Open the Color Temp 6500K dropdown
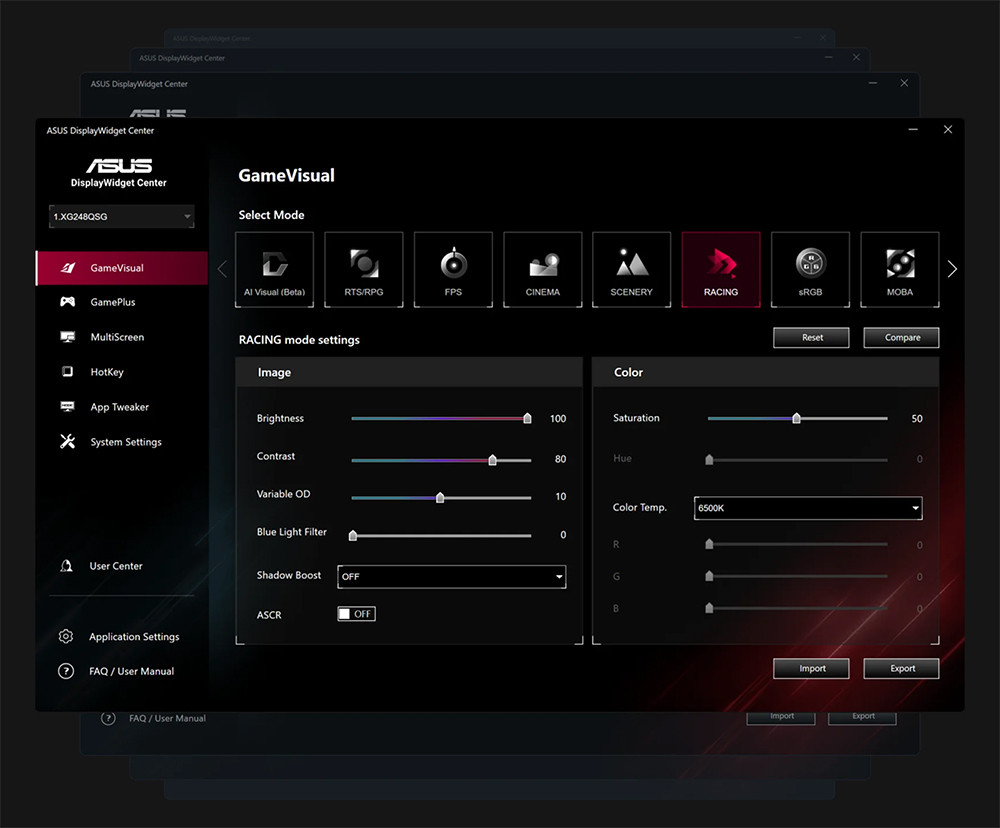Viewport: 1000px width, 828px height. (x=807, y=508)
